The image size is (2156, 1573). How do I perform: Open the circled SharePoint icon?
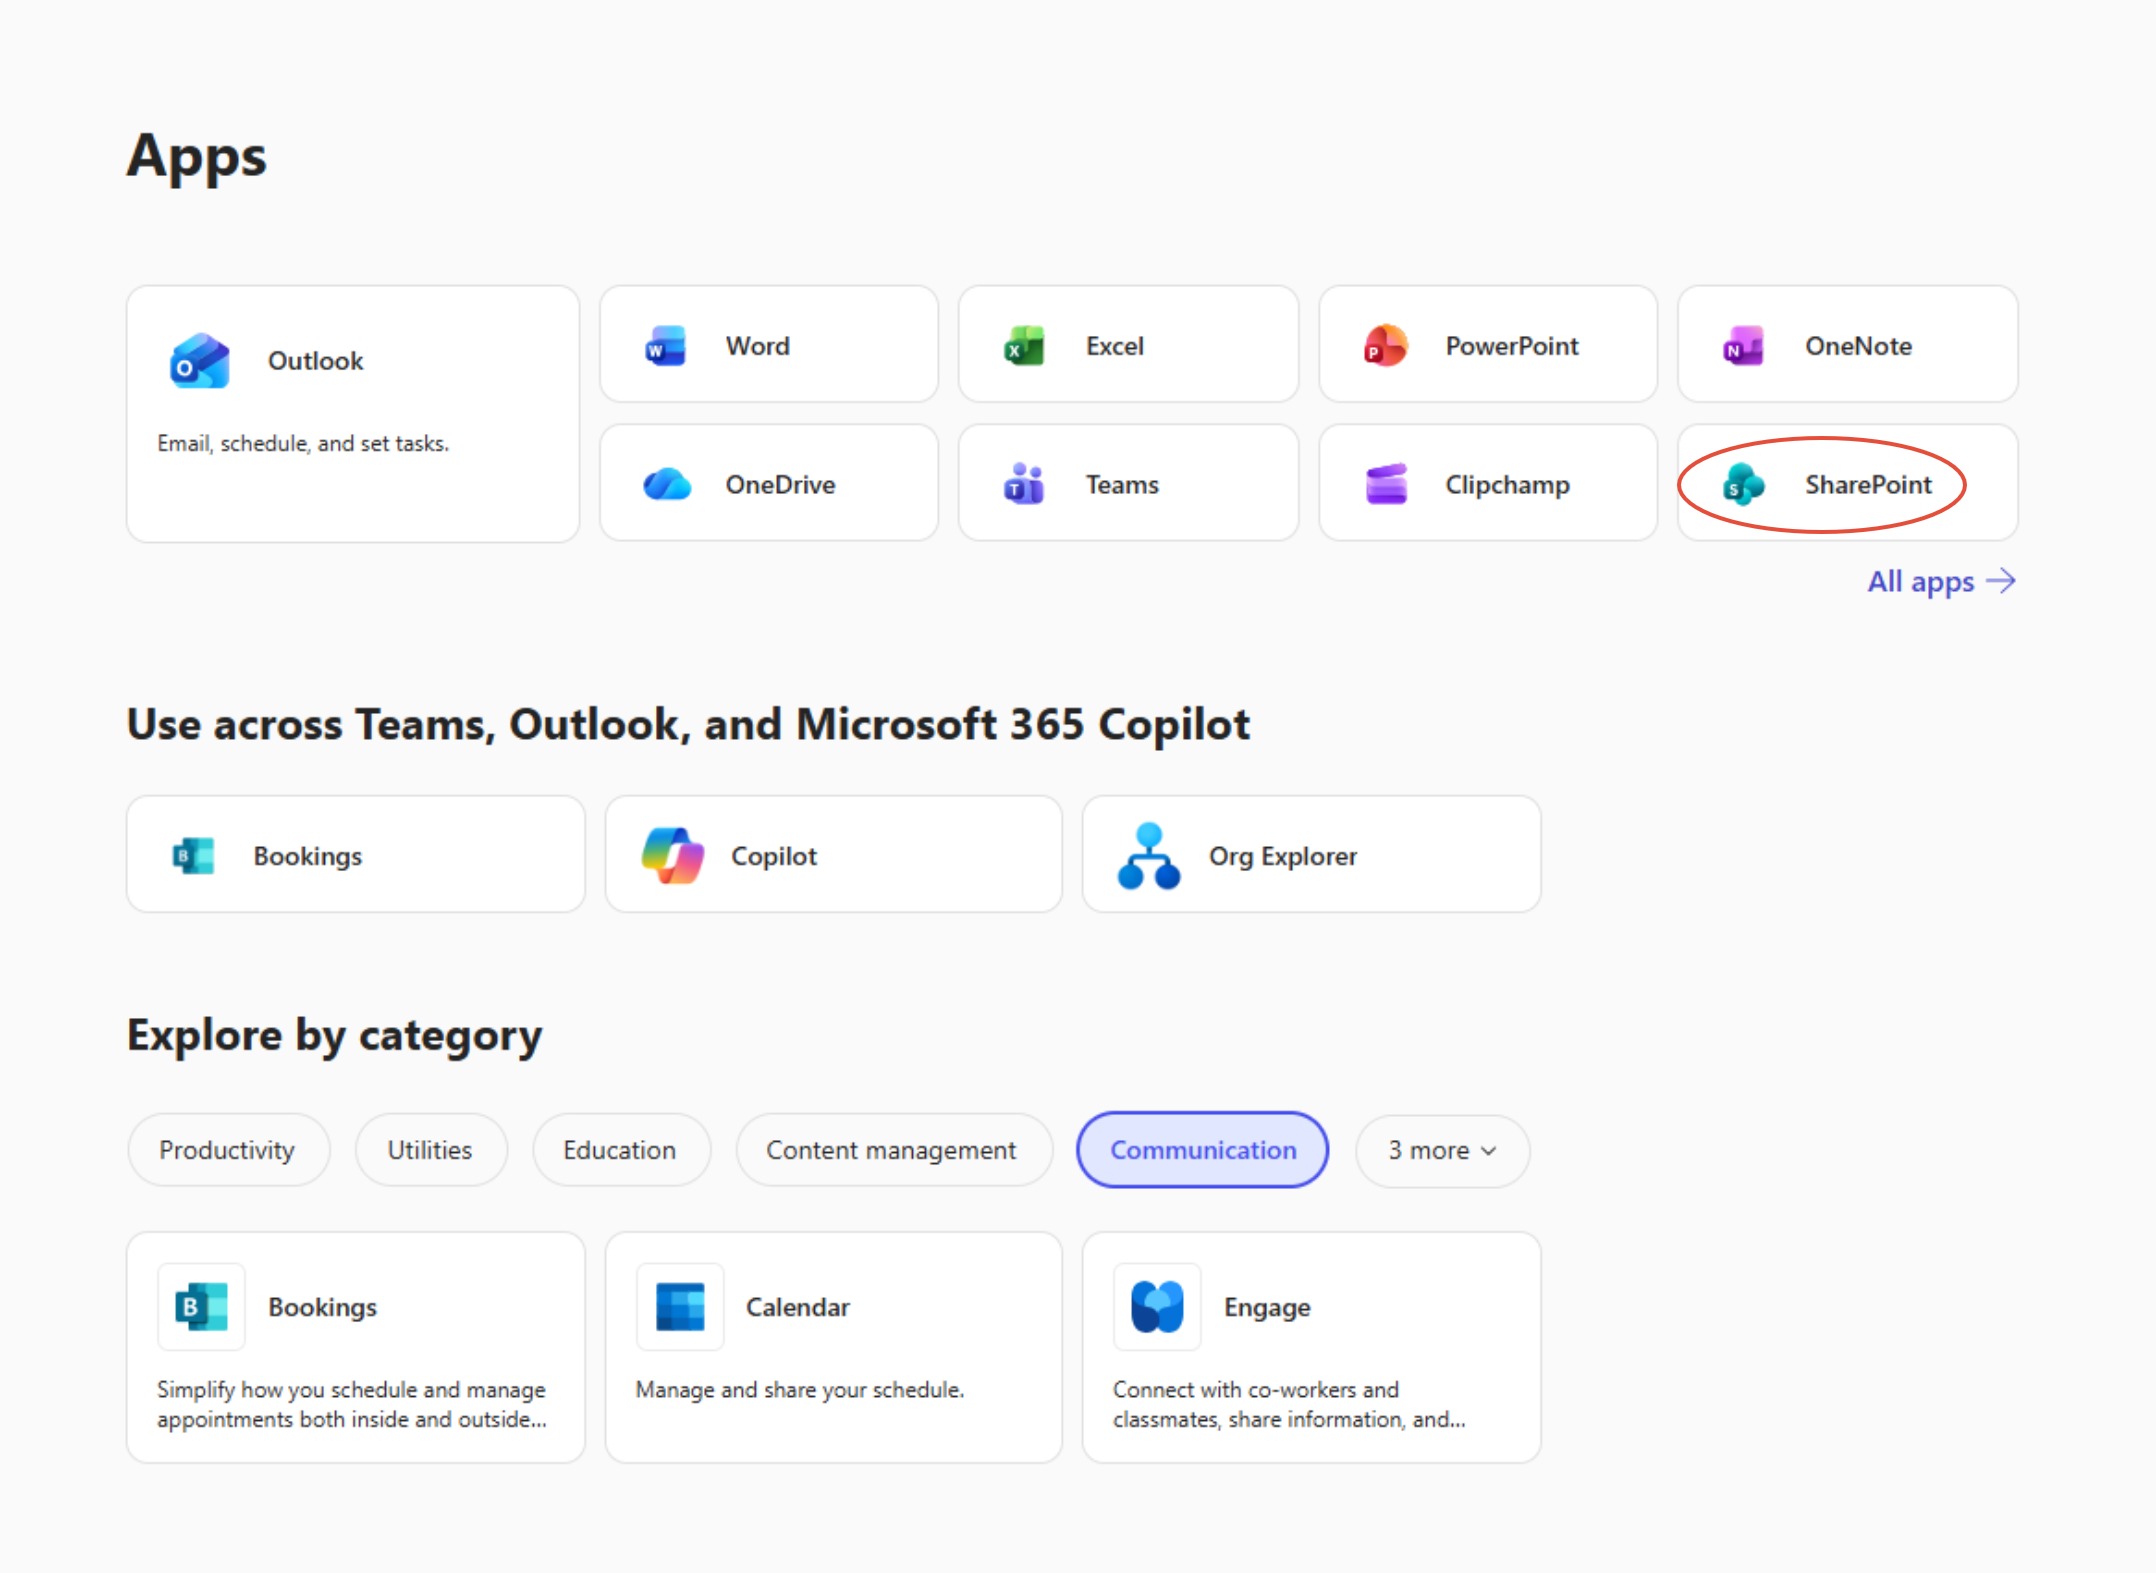(1743, 485)
